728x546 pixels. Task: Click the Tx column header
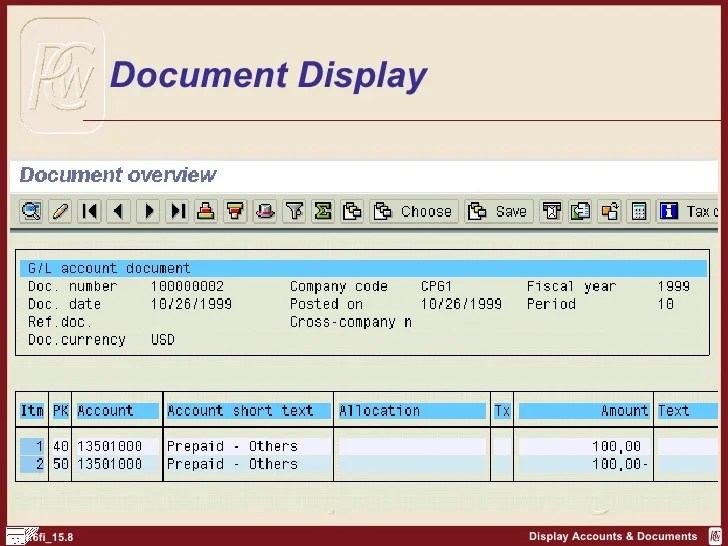502,411
